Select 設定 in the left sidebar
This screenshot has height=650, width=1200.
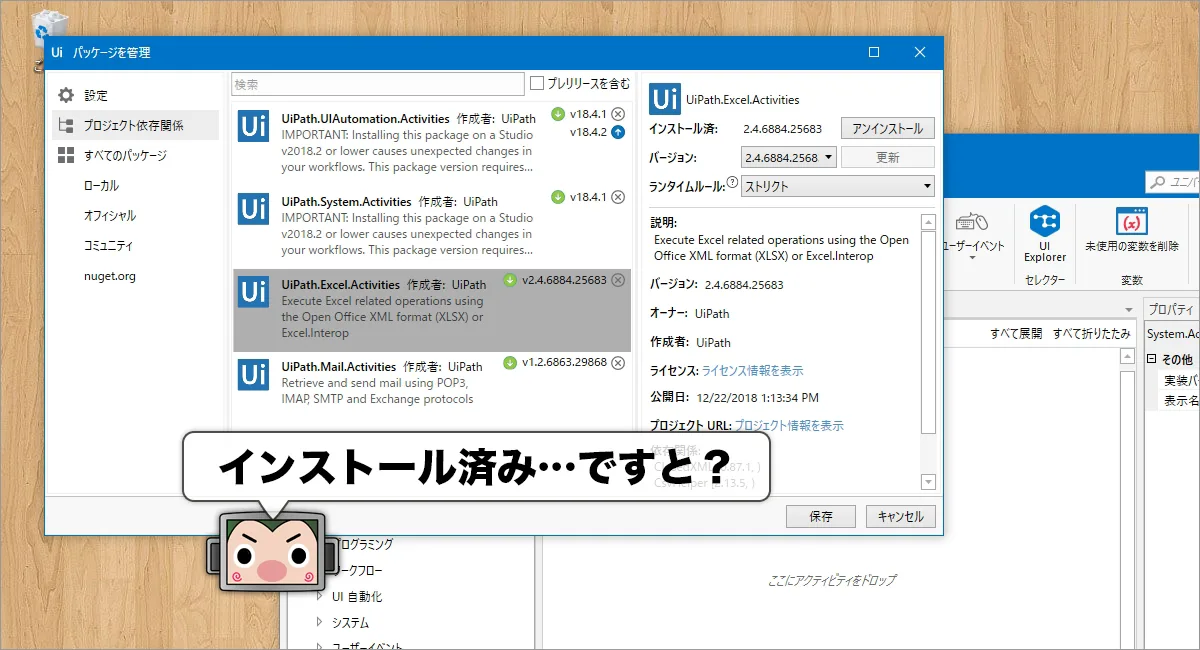point(96,95)
